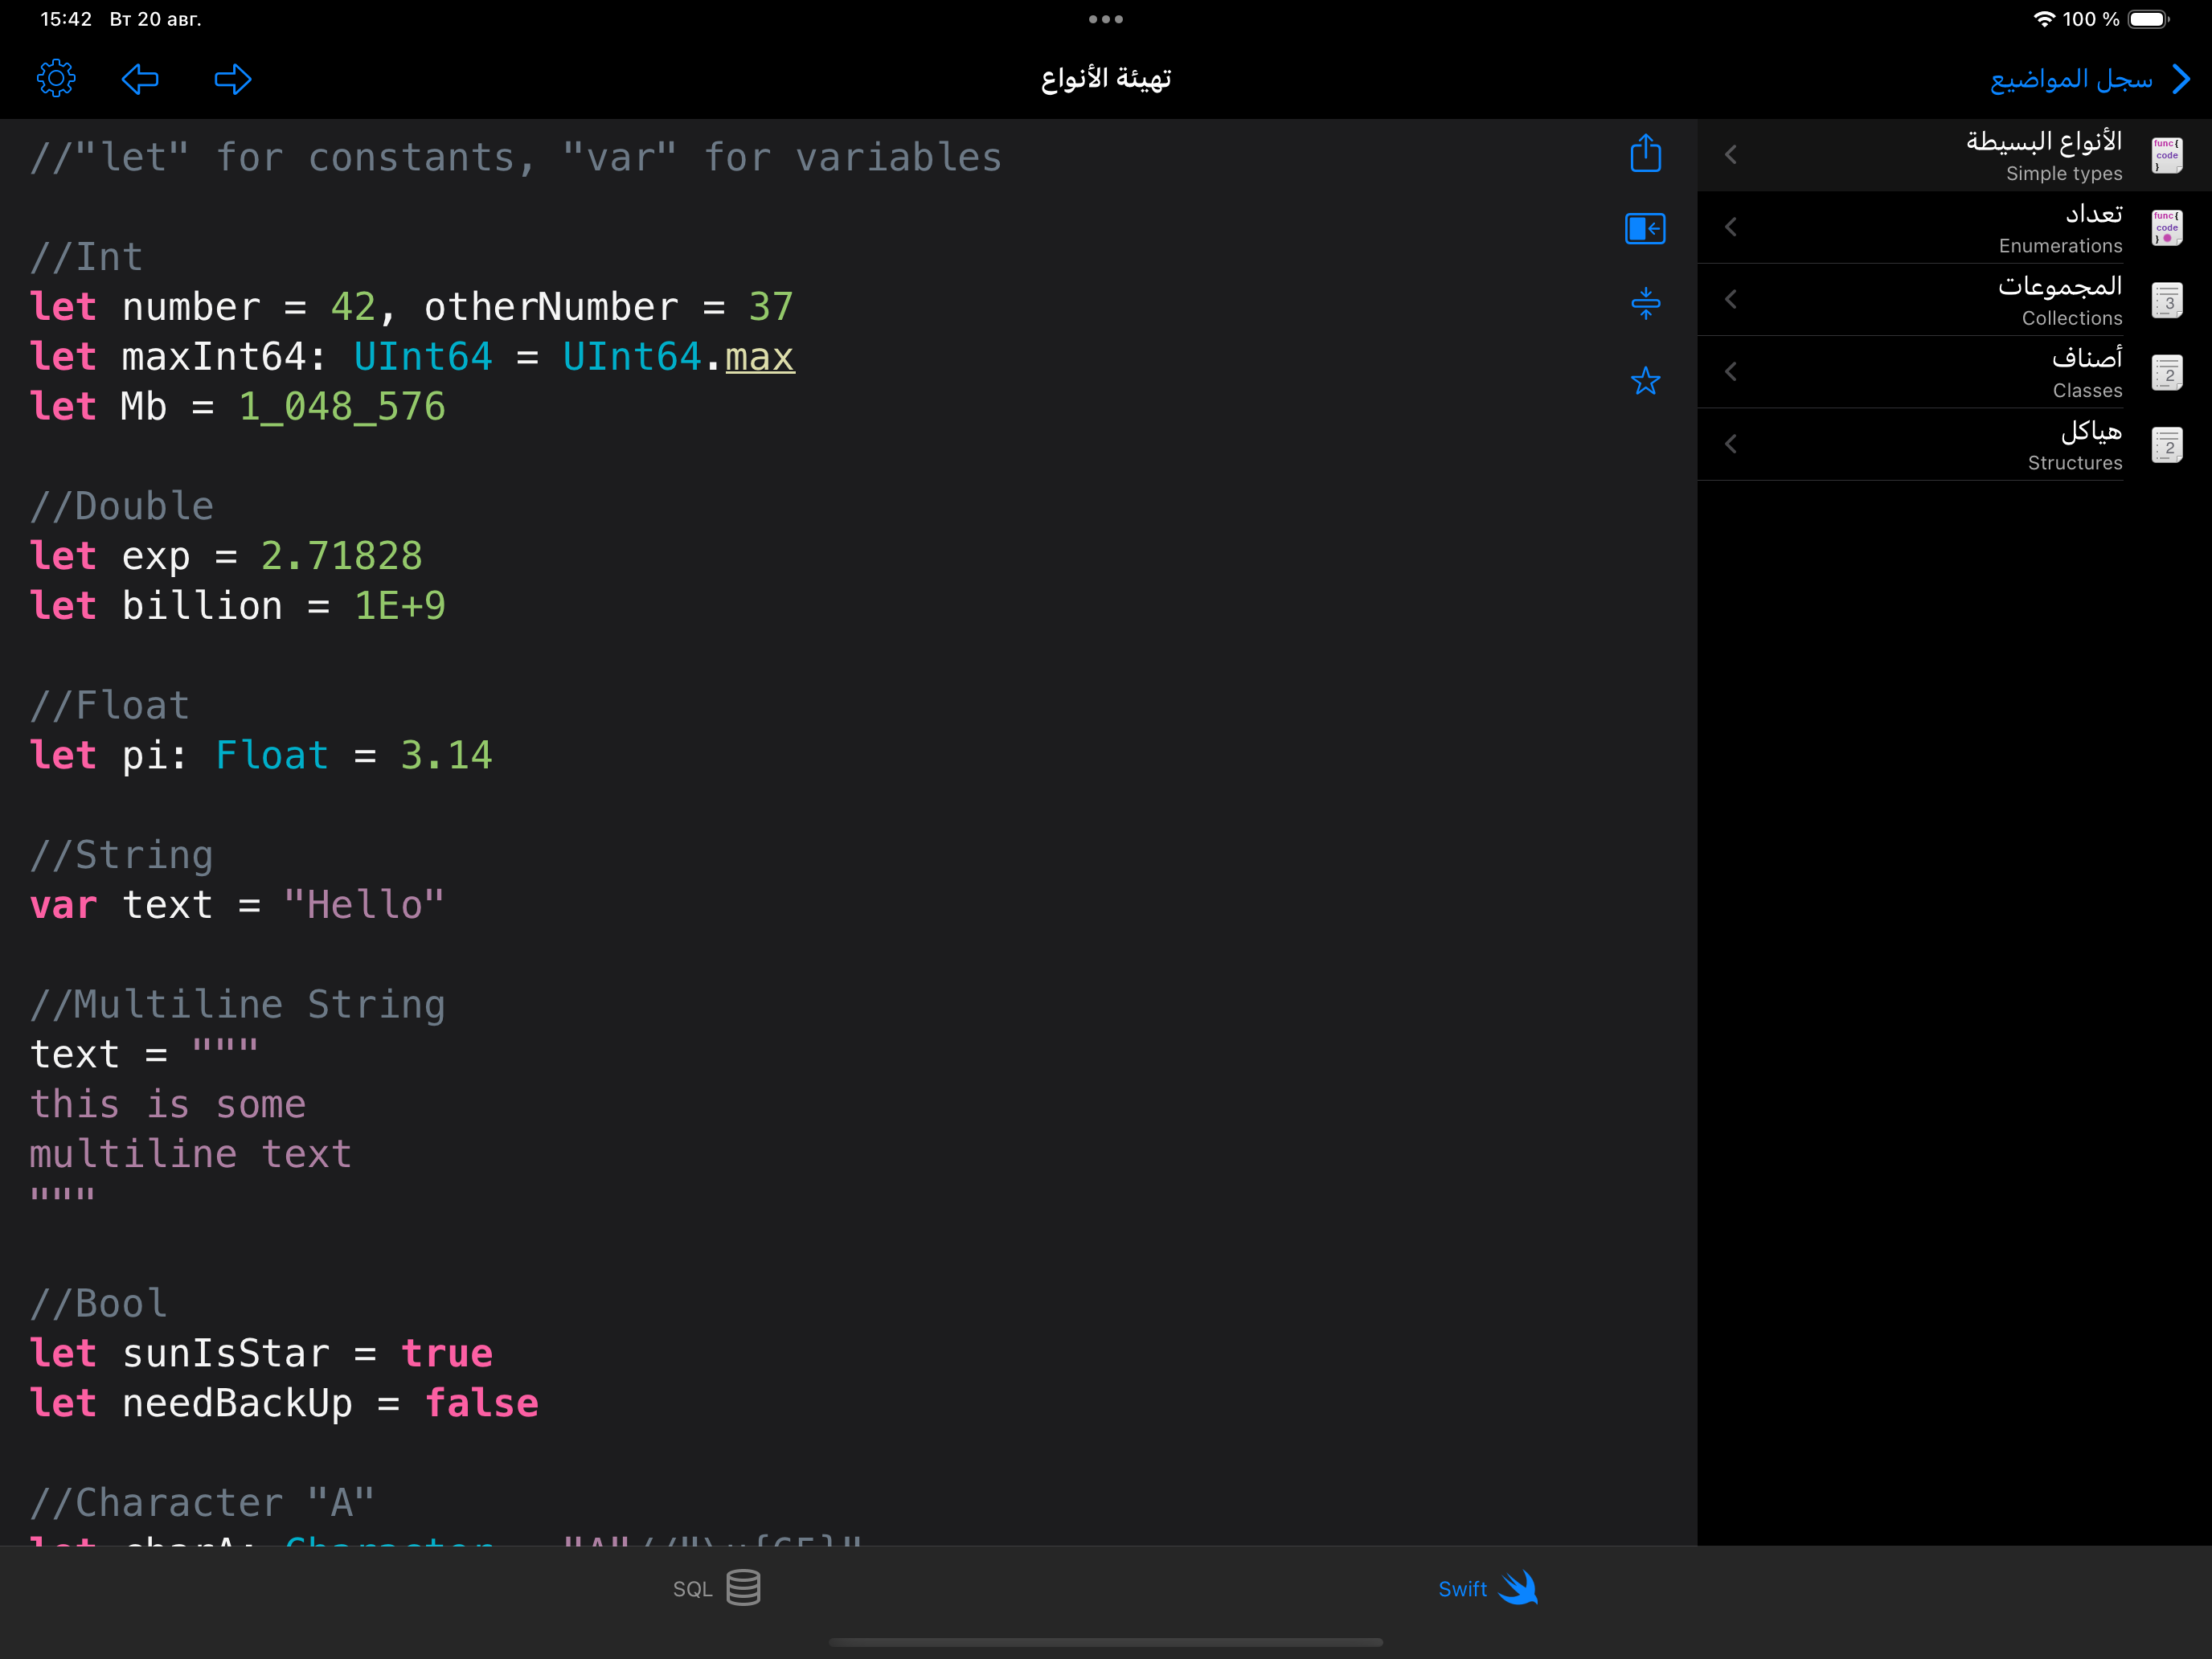The image size is (2212, 1659).
Task: Open the Collections icon
Action: tap(2167, 300)
